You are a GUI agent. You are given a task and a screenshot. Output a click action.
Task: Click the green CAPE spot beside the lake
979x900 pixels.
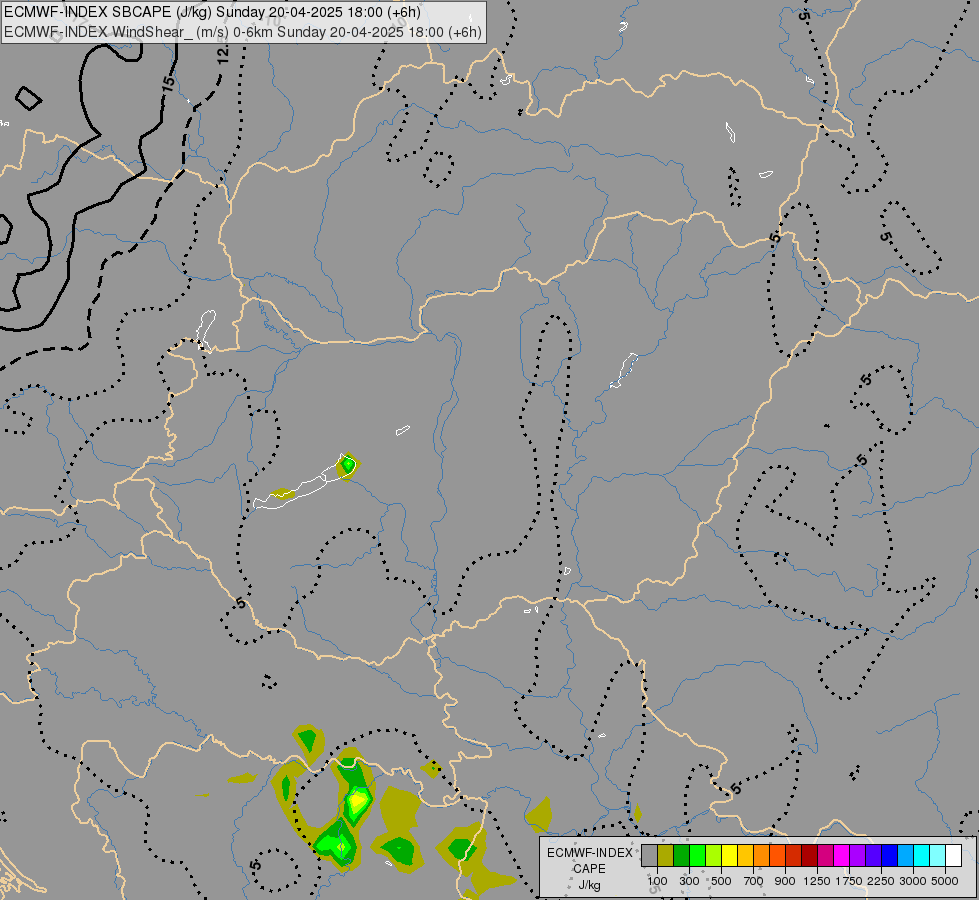(348, 465)
